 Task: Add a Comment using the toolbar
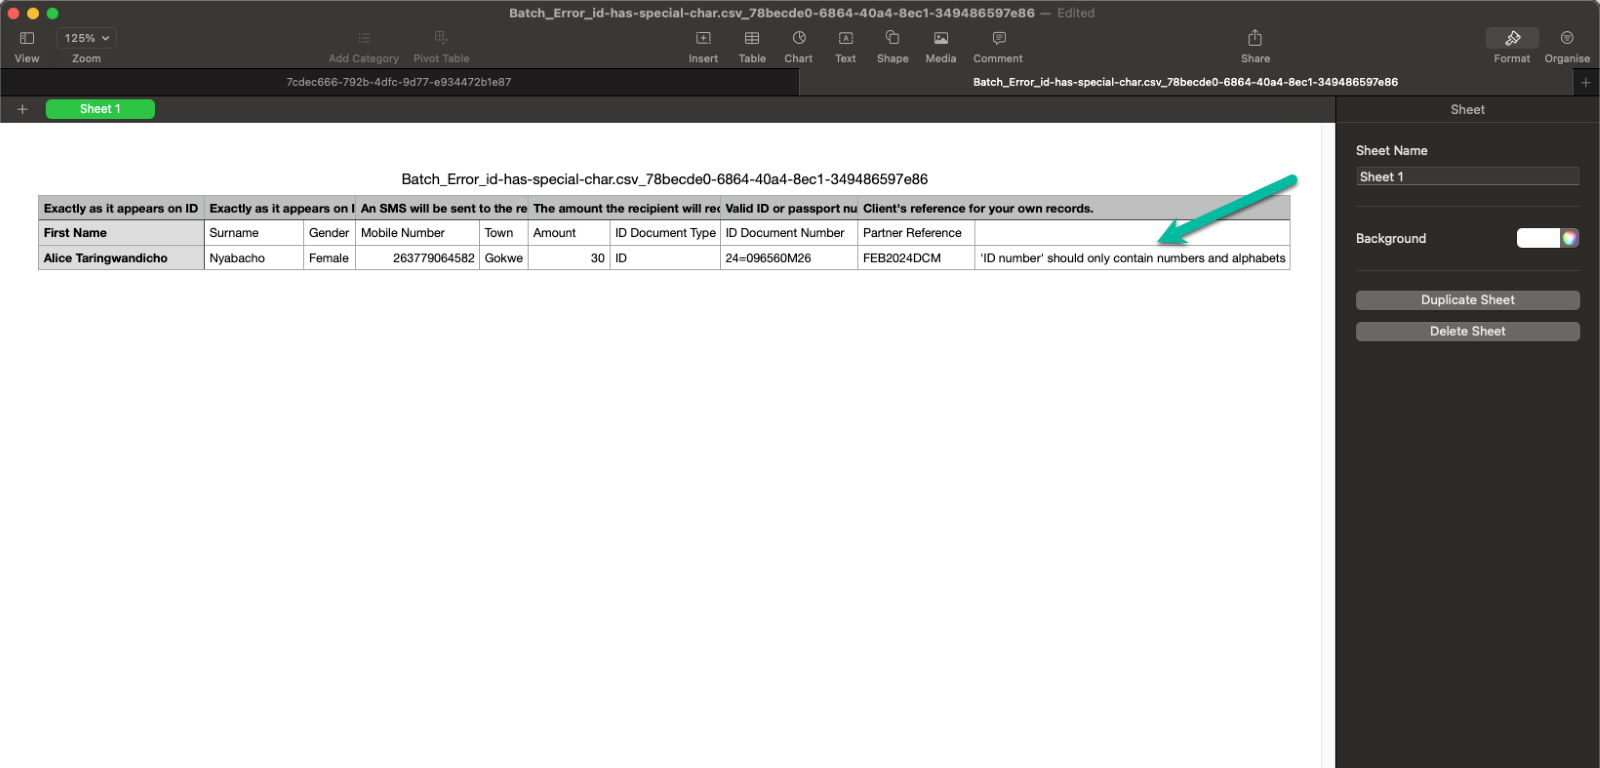tap(998, 38)
